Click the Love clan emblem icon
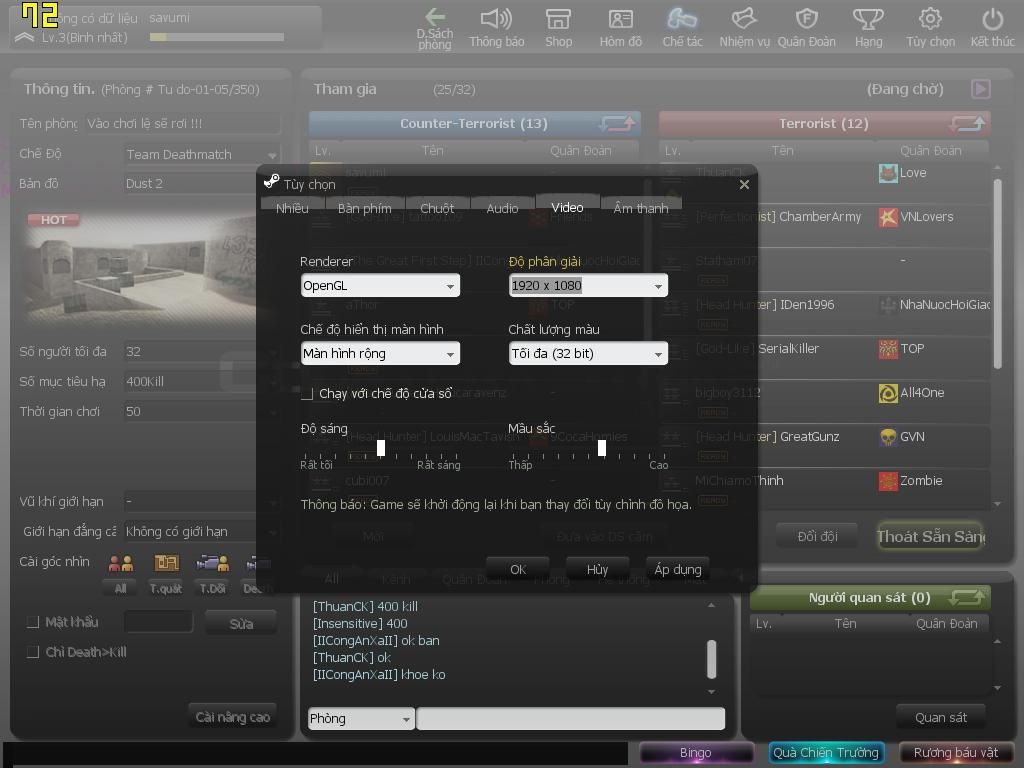This screenshot has width=1024, height=768. [888, 173]
